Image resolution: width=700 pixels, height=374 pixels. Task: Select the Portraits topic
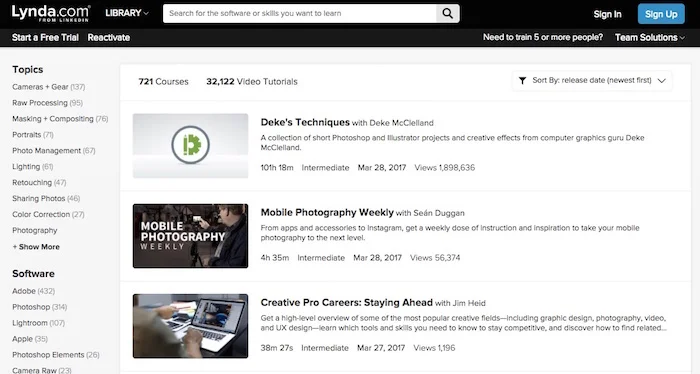coord(33,135)
